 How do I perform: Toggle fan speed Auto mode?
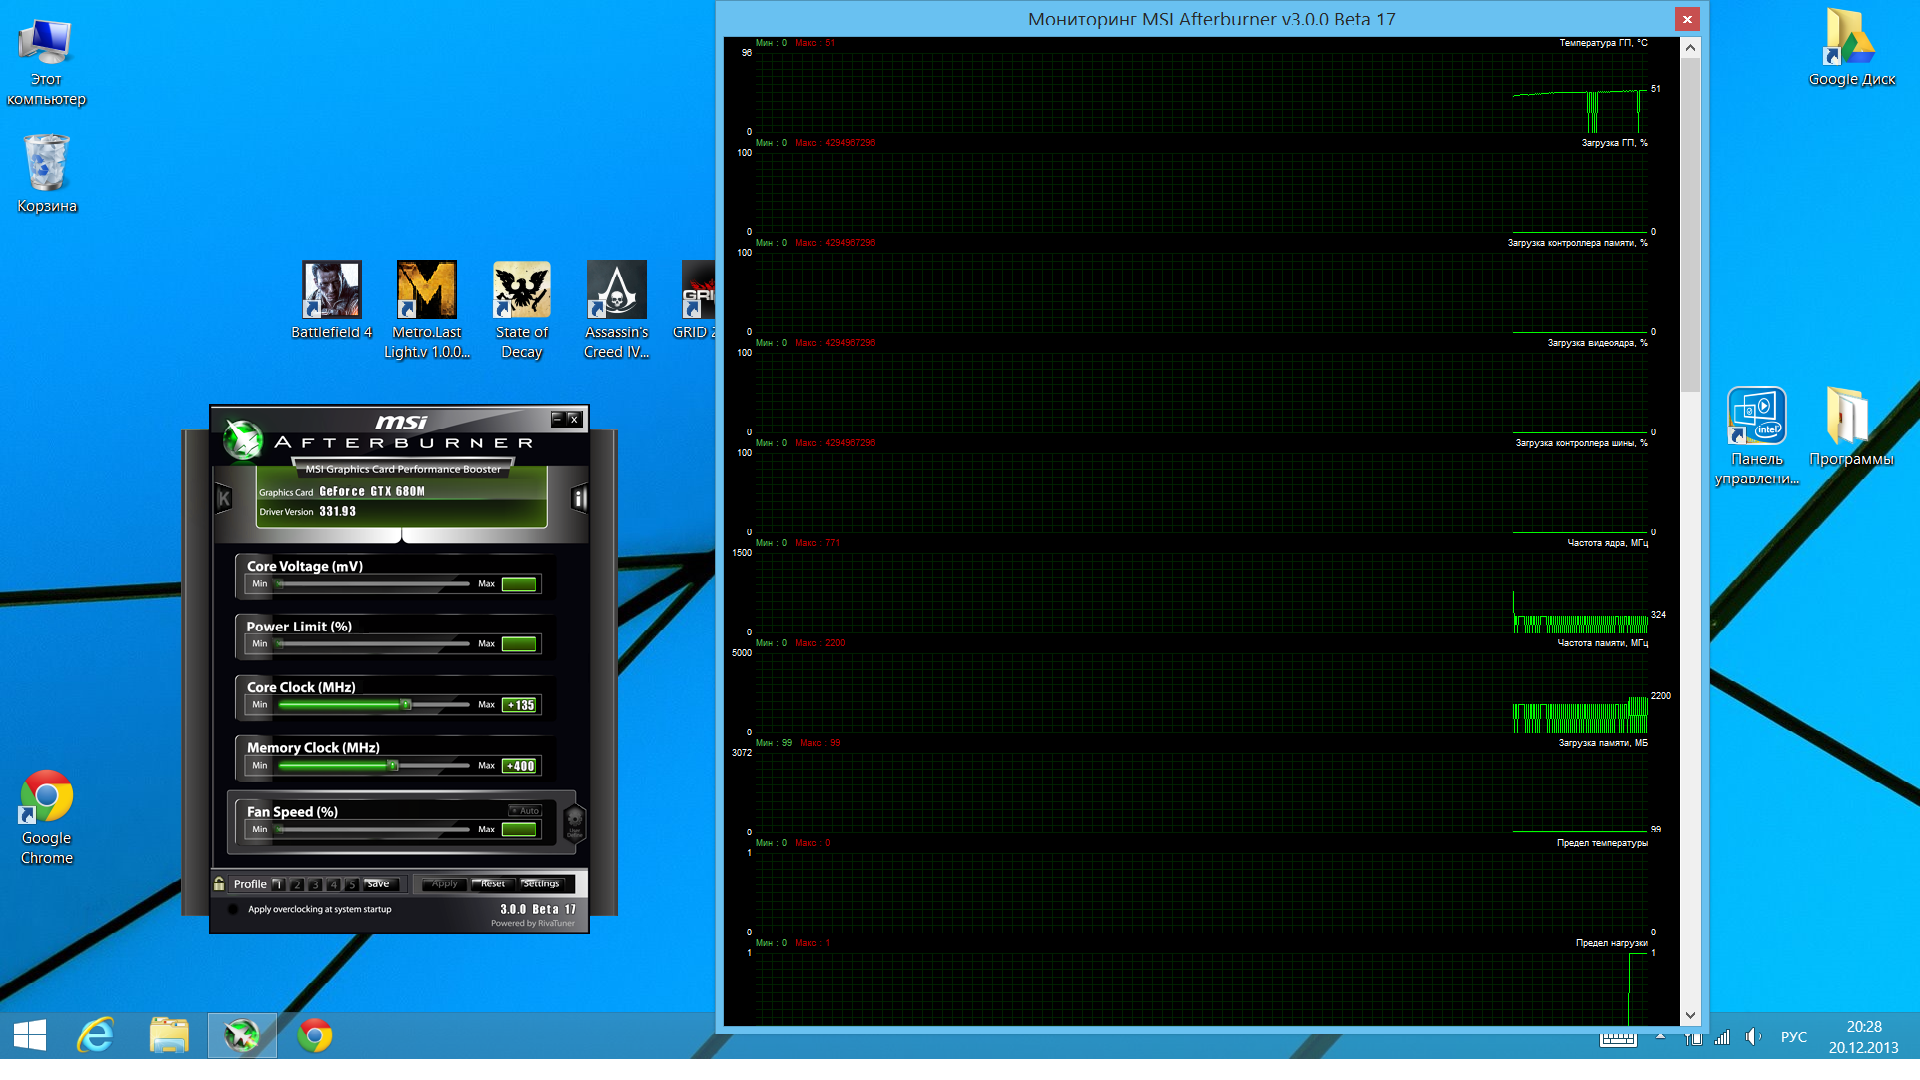[x=525, y=811]
